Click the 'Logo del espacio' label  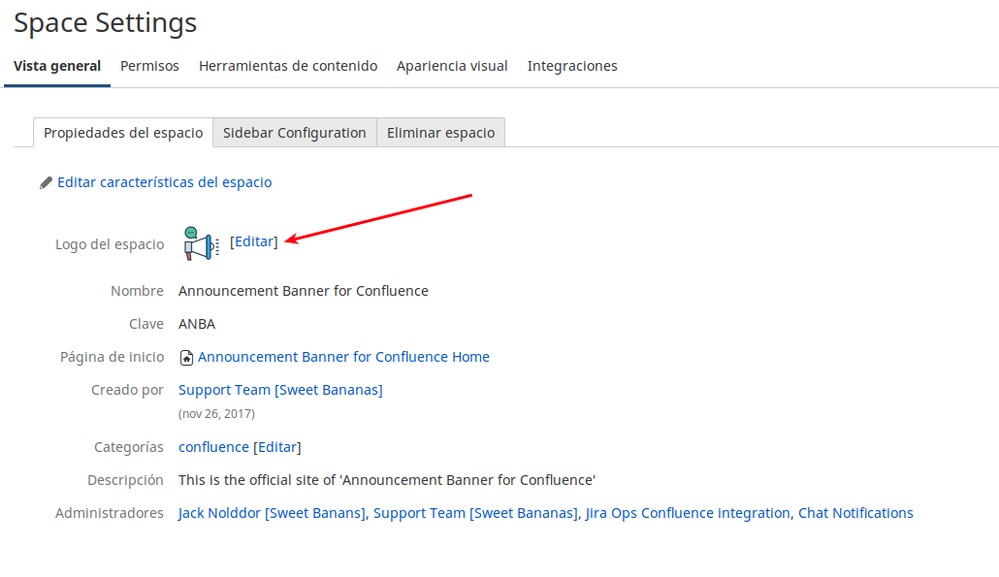point(110,245)
